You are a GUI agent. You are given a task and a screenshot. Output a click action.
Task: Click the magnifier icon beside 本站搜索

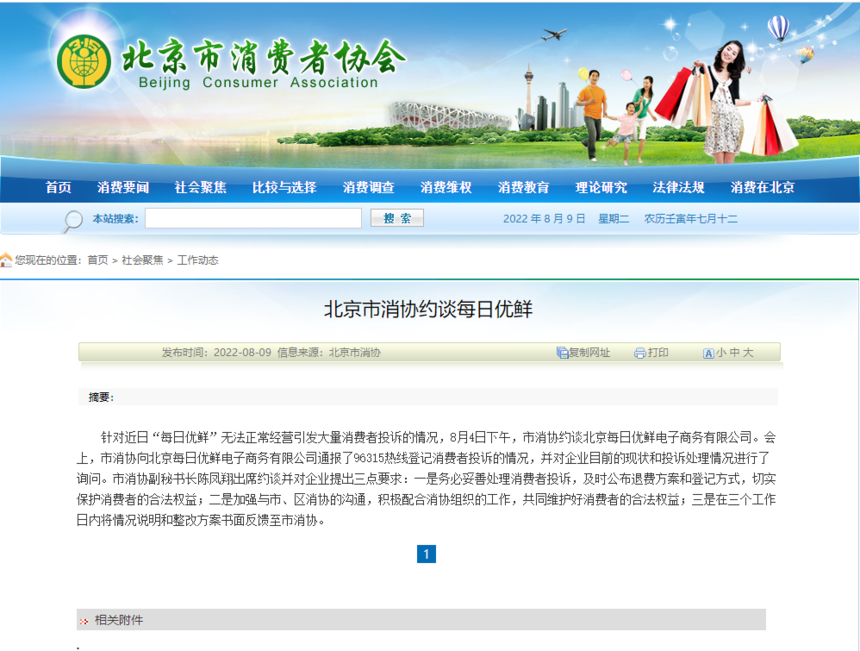pos(72,221)
